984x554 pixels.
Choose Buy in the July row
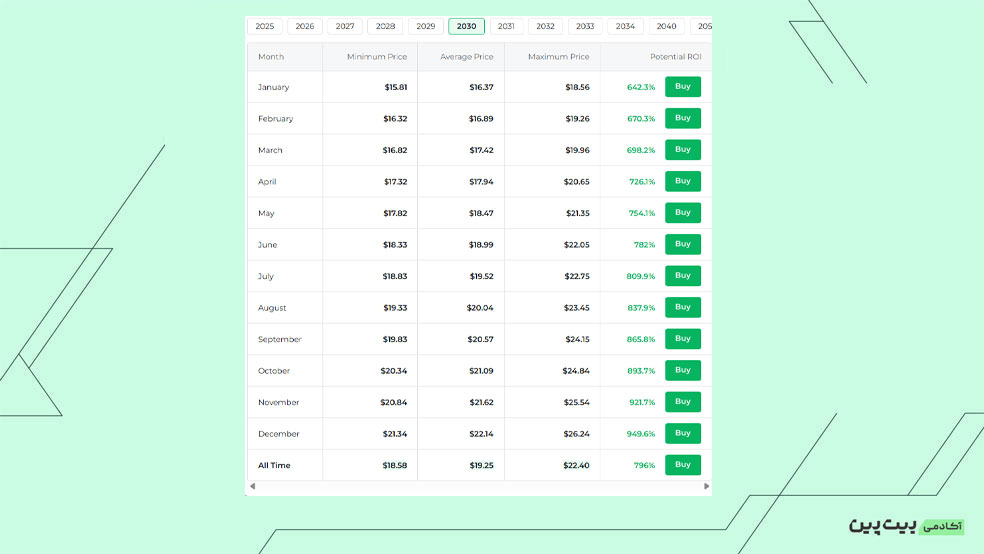pyautogui.click(x=683, y=275)
